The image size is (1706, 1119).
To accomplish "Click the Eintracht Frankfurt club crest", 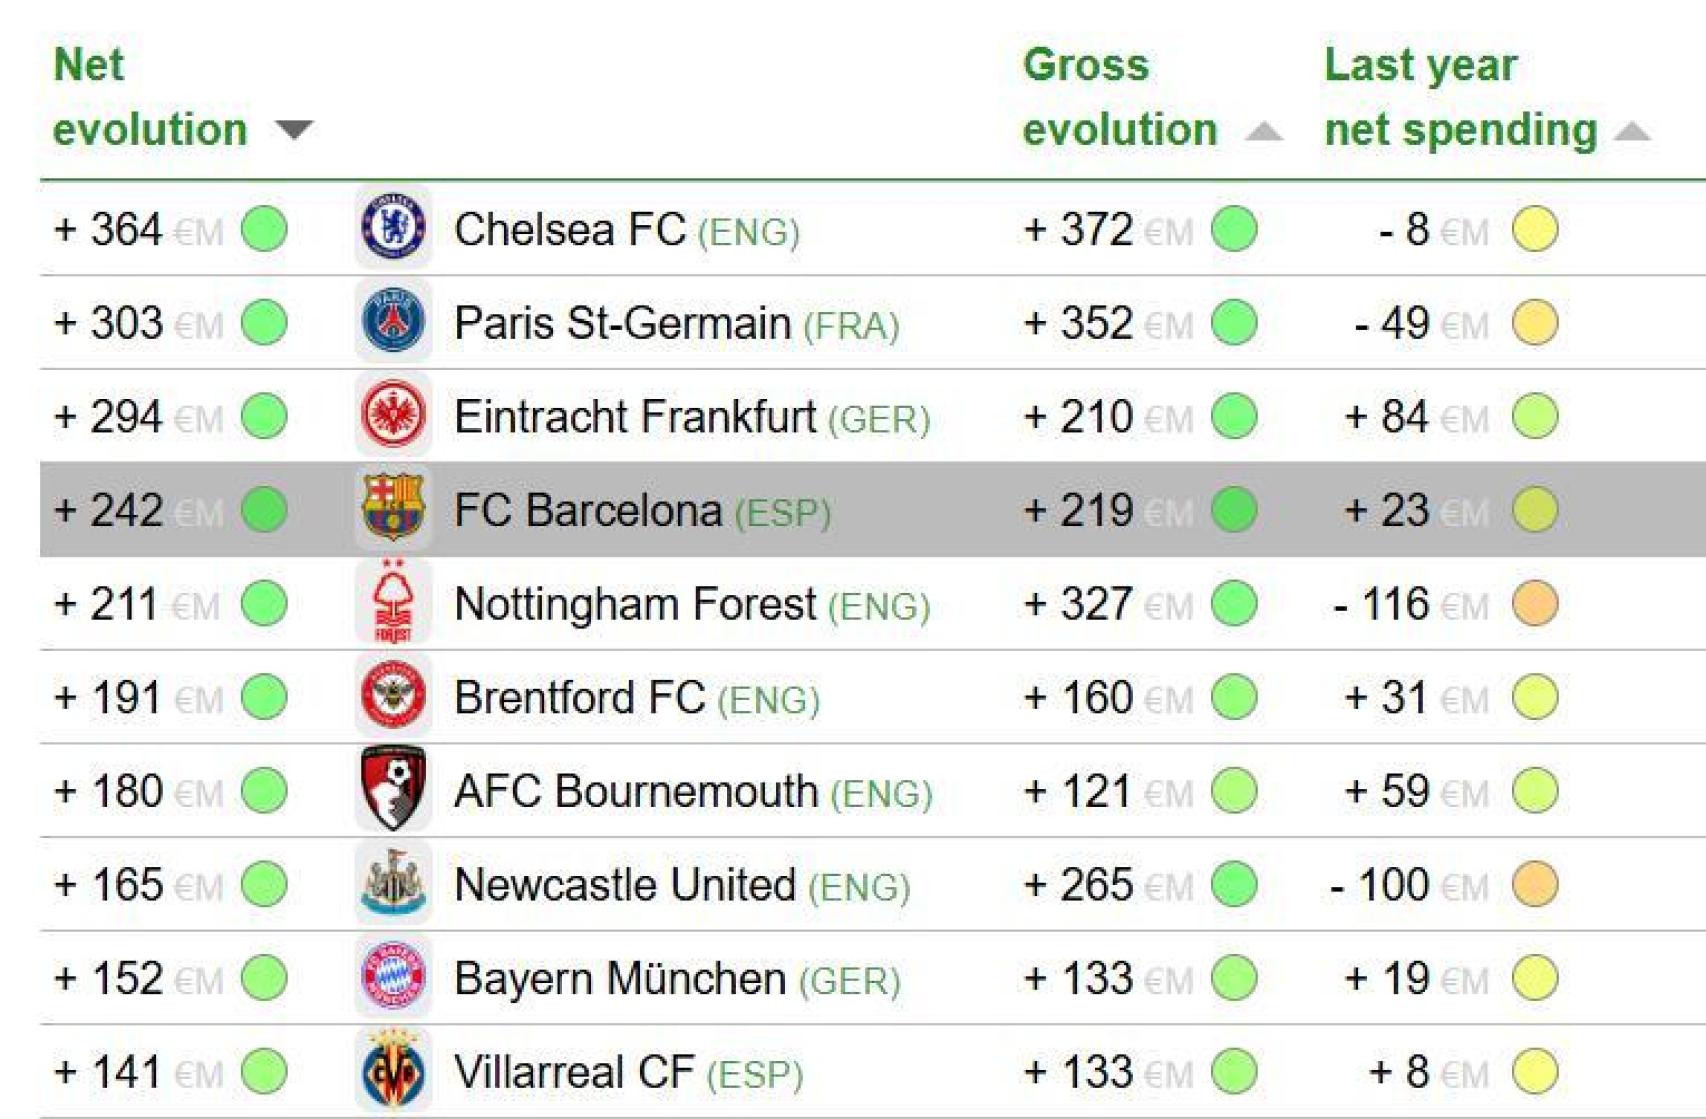I will coord(393,414).
